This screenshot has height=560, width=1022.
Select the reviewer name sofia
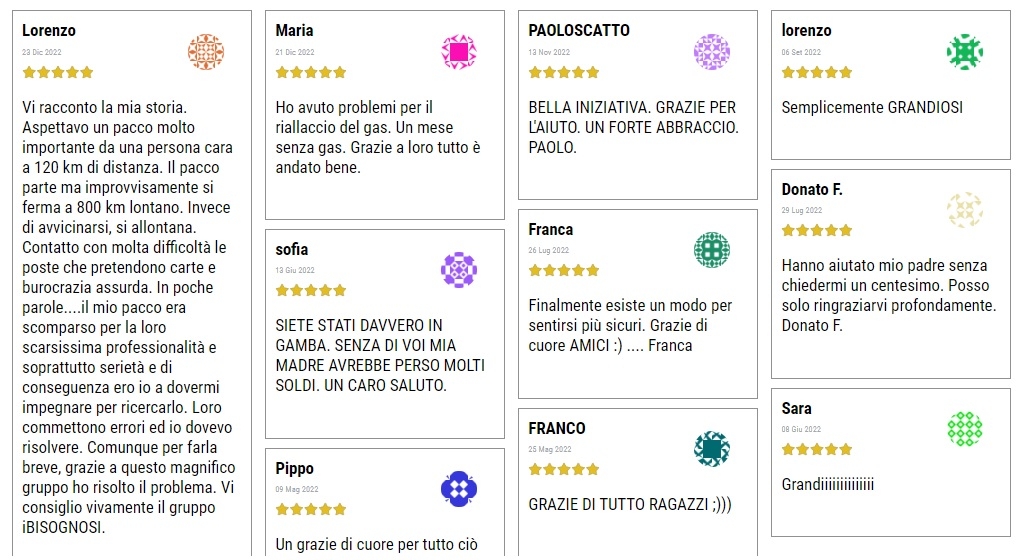point(292,249)
